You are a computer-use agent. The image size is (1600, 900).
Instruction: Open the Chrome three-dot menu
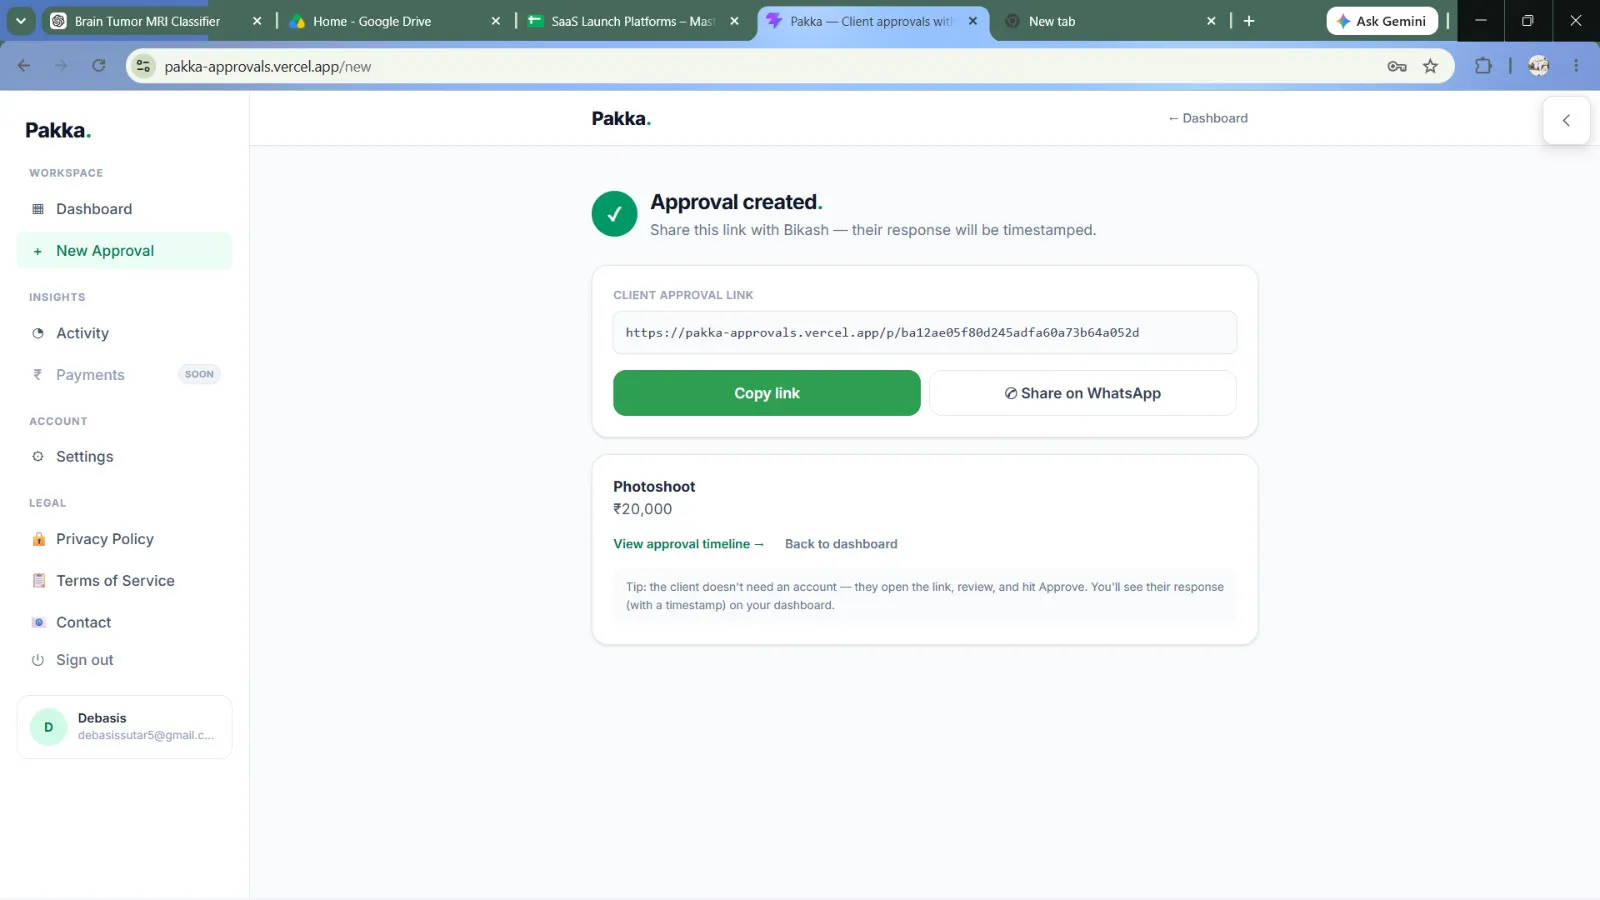pyautogui.click(x=1576, y=66)
